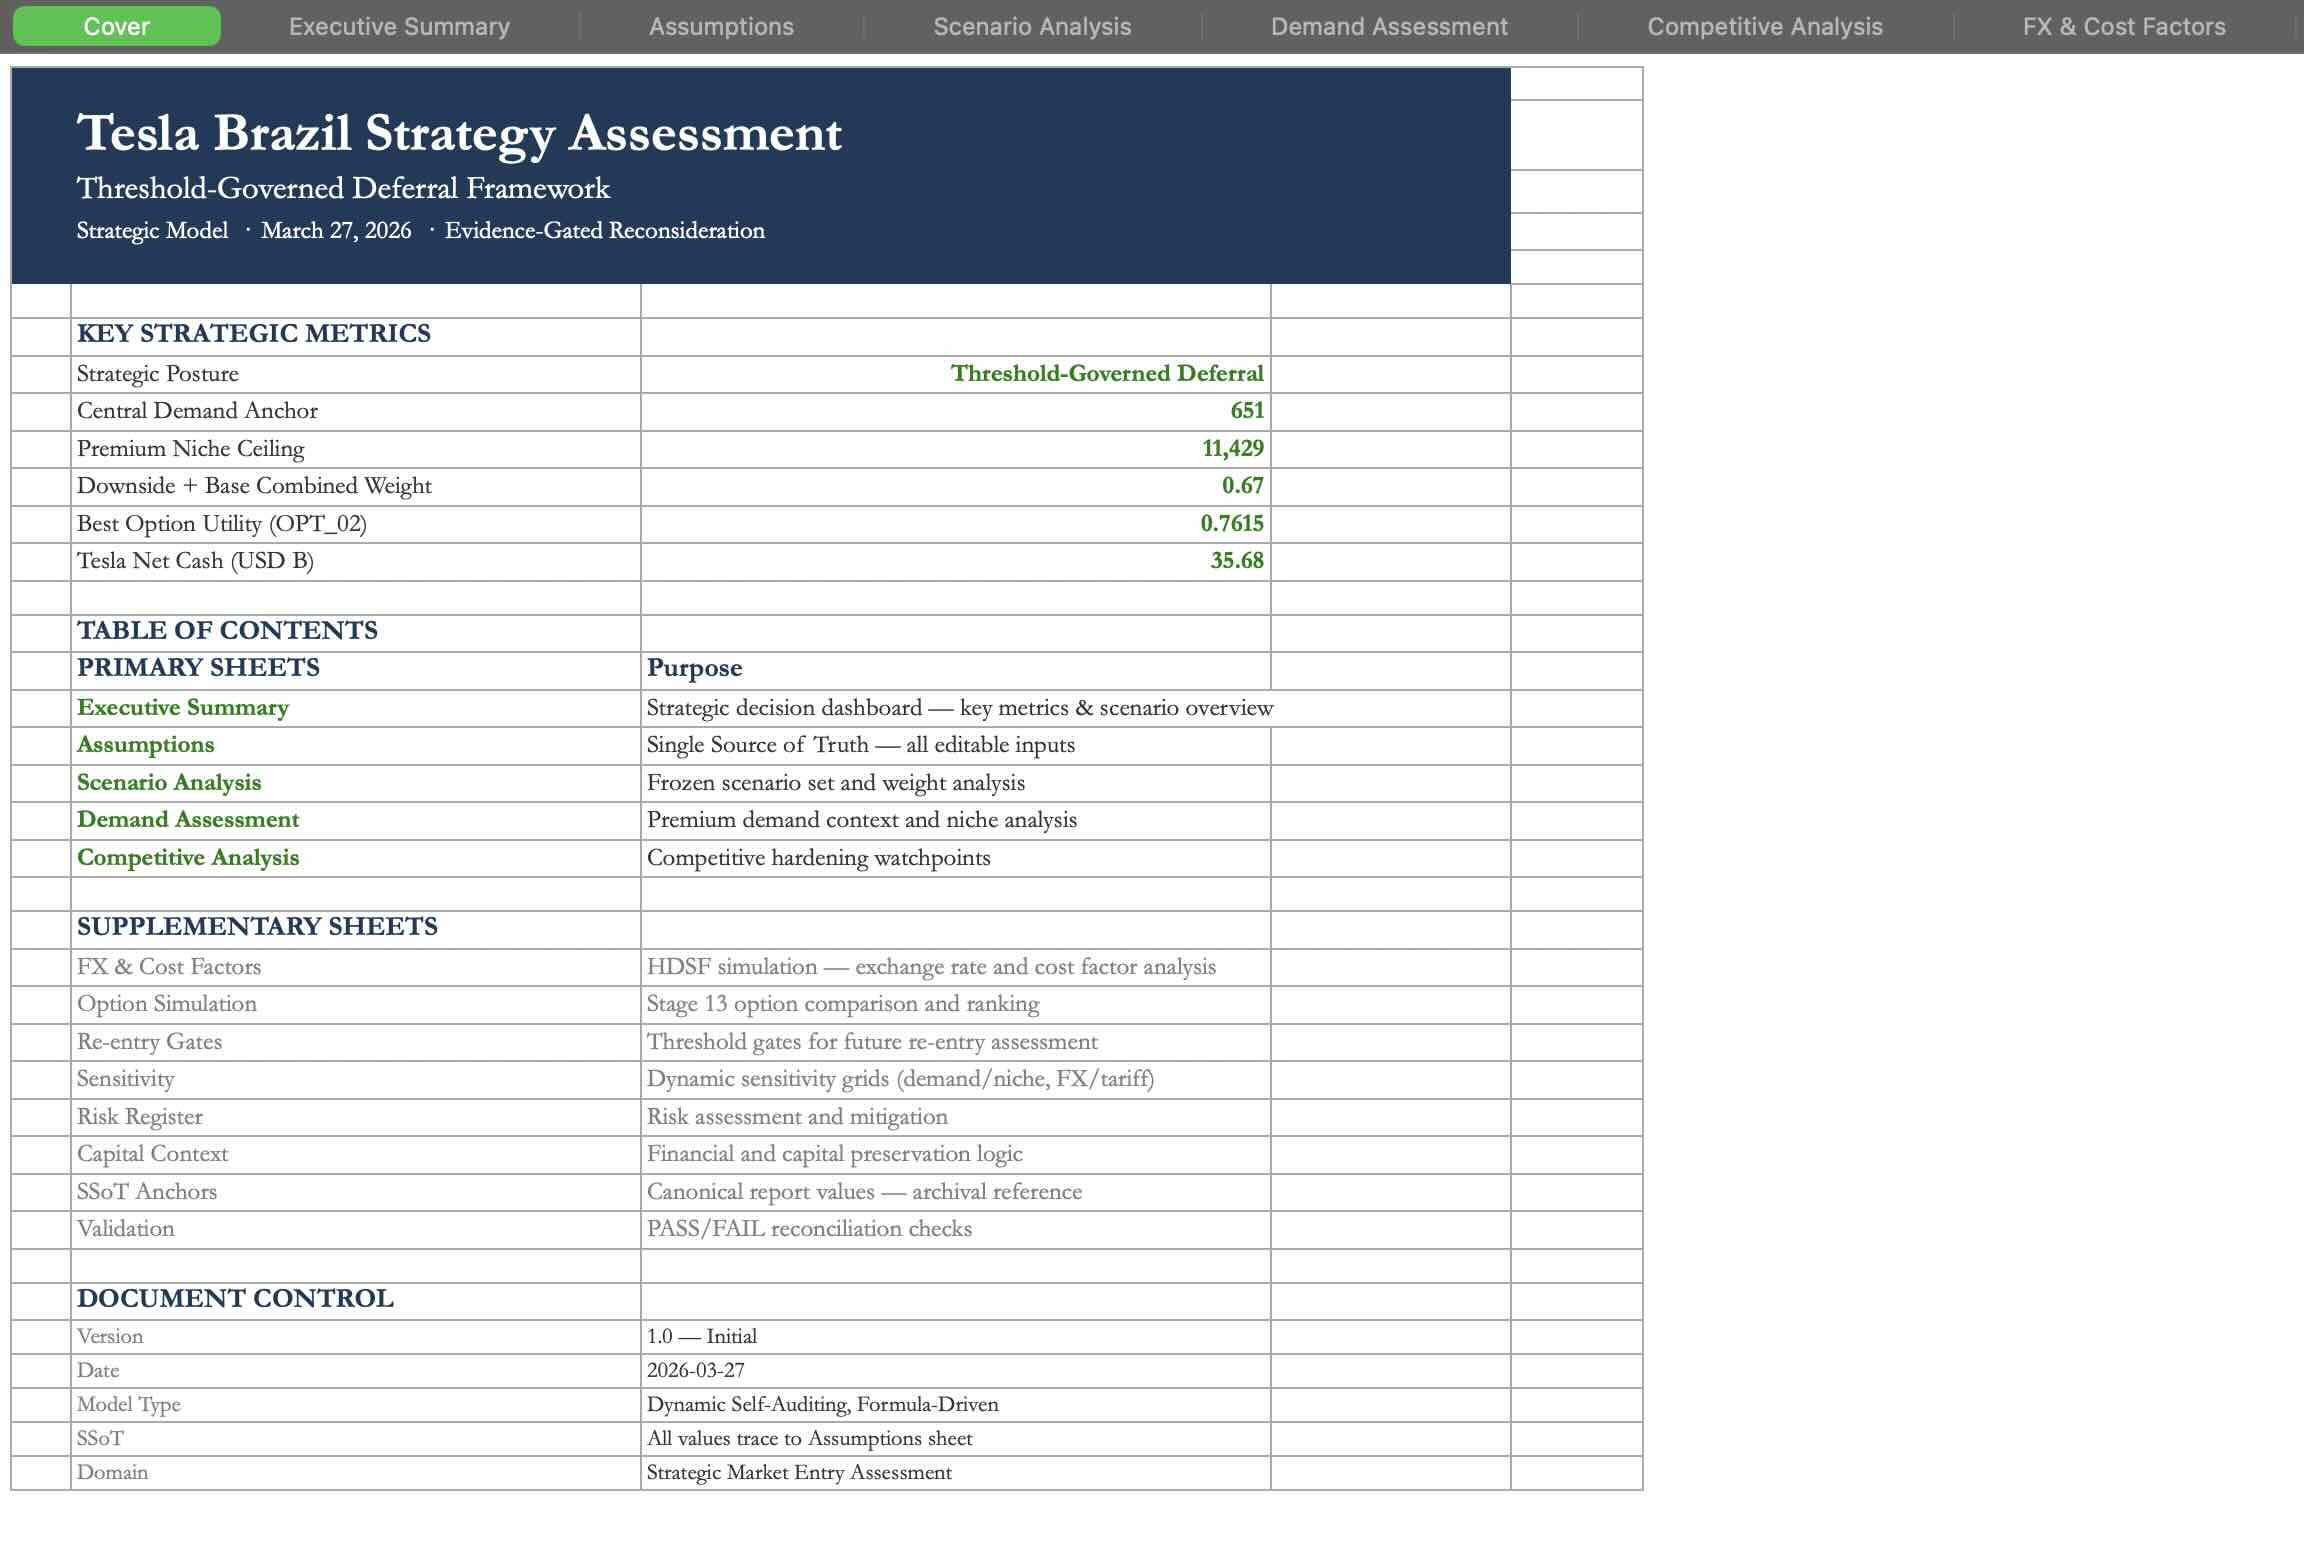Screen dimensions: 2304x1544
Task: Click the Scenario Analysis contents link
Action: (169, 783)
